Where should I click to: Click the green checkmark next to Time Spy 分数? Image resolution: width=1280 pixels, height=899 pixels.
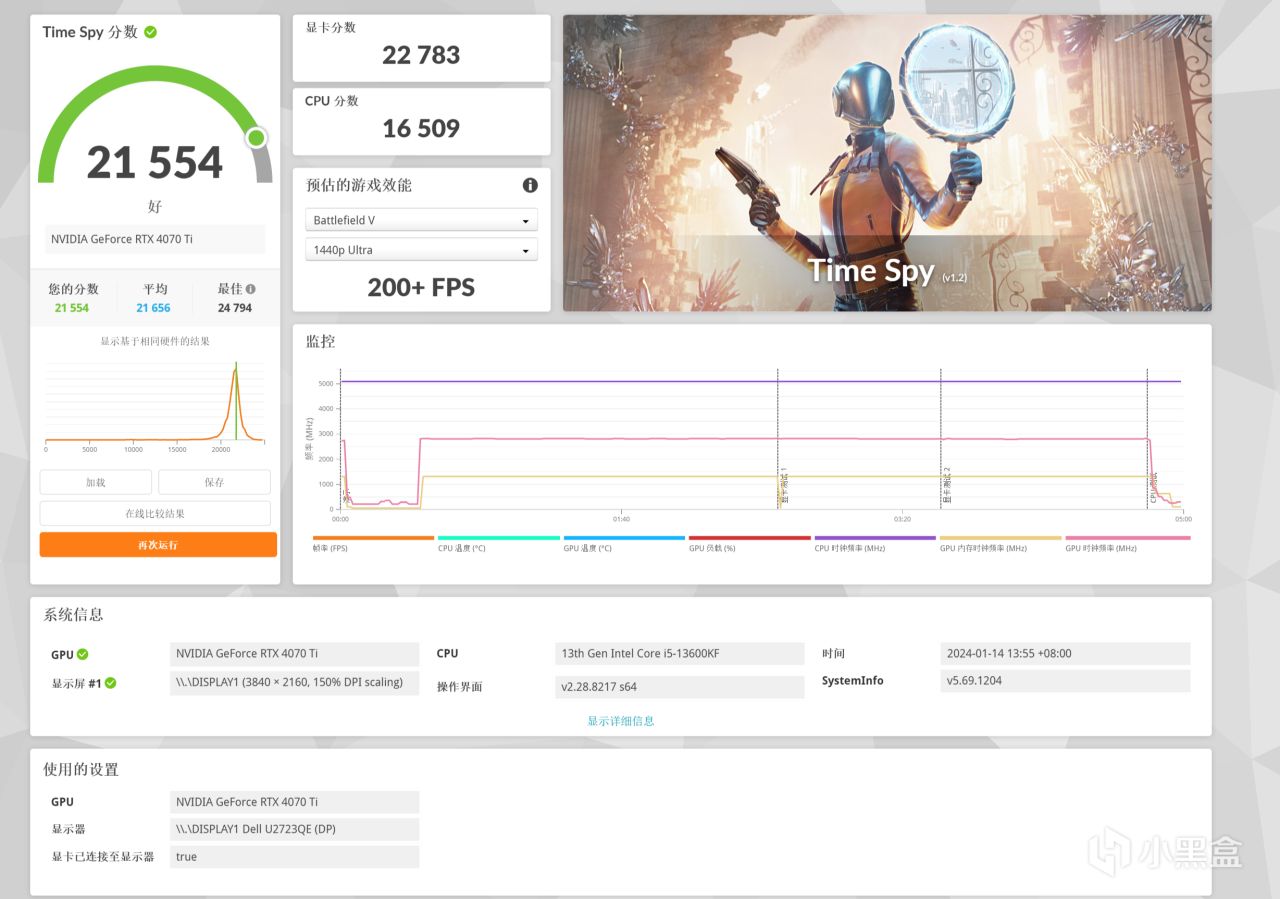click(x=150, y=32)
